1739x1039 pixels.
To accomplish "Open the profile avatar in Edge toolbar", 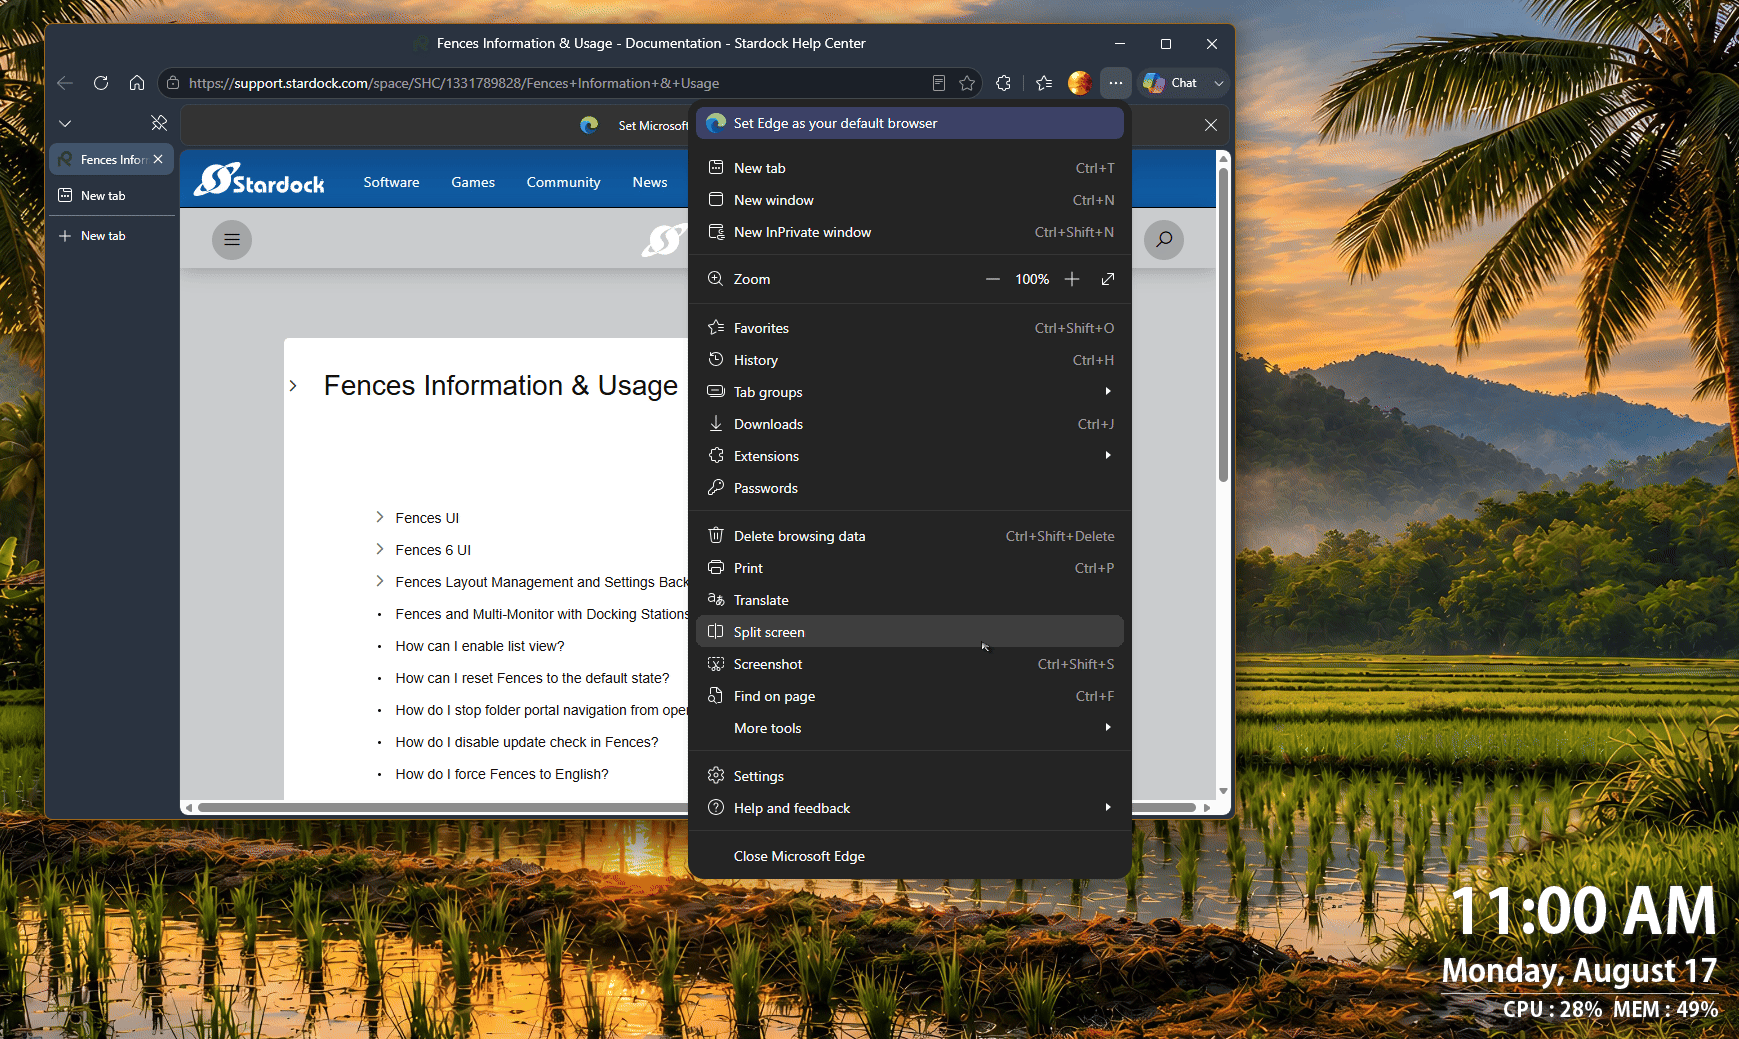I will (1079, 83).
